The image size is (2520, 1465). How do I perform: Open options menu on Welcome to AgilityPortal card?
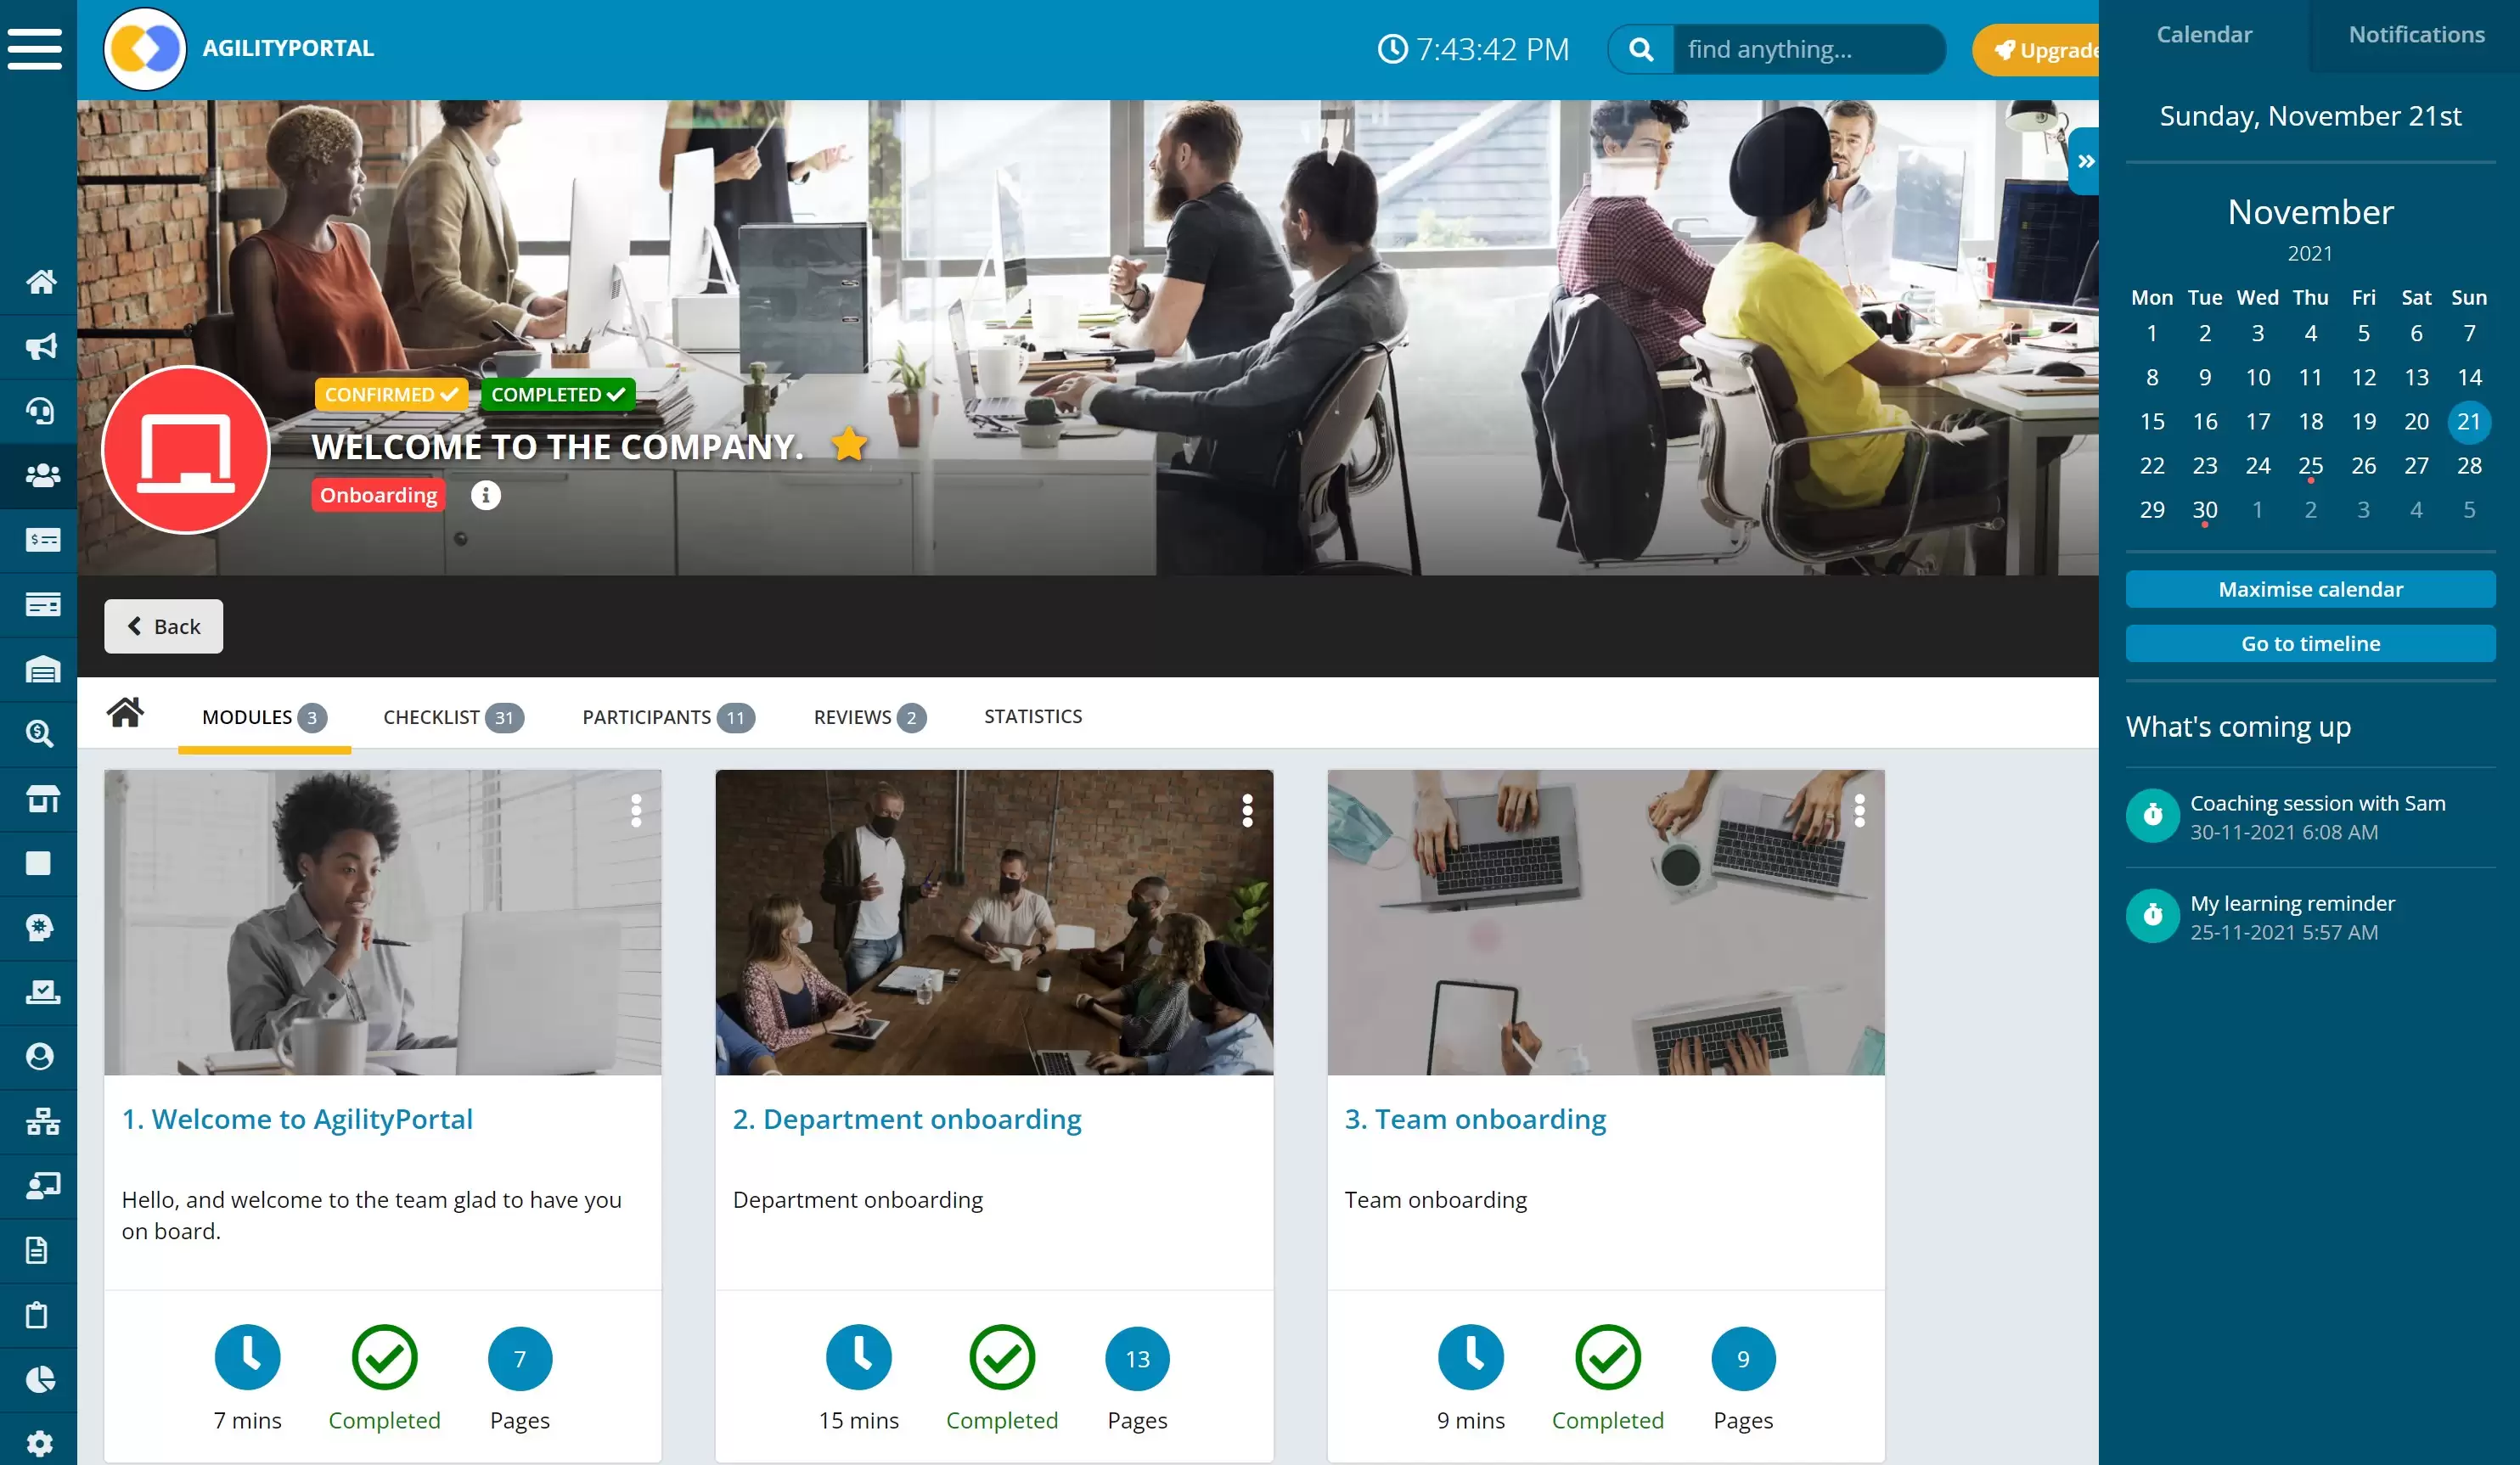(x=636, y=810)
